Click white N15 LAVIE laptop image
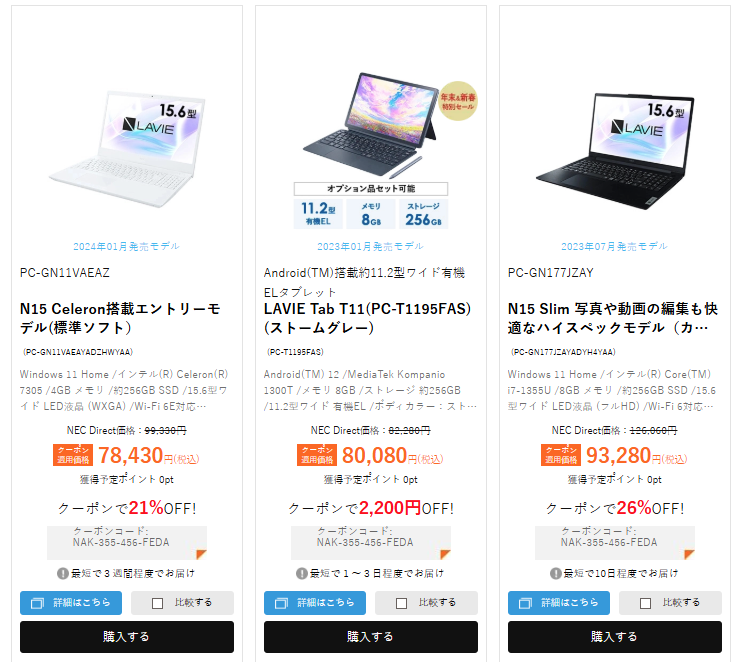Screen dimensions: 742x662 (x=127, y=149)
